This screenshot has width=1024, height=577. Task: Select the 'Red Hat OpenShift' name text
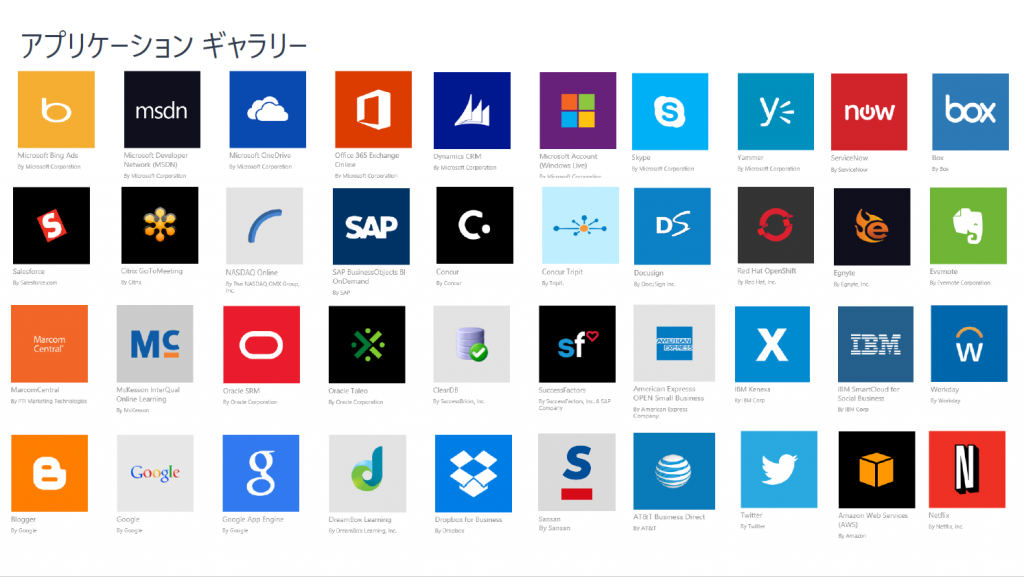(767, 271)
